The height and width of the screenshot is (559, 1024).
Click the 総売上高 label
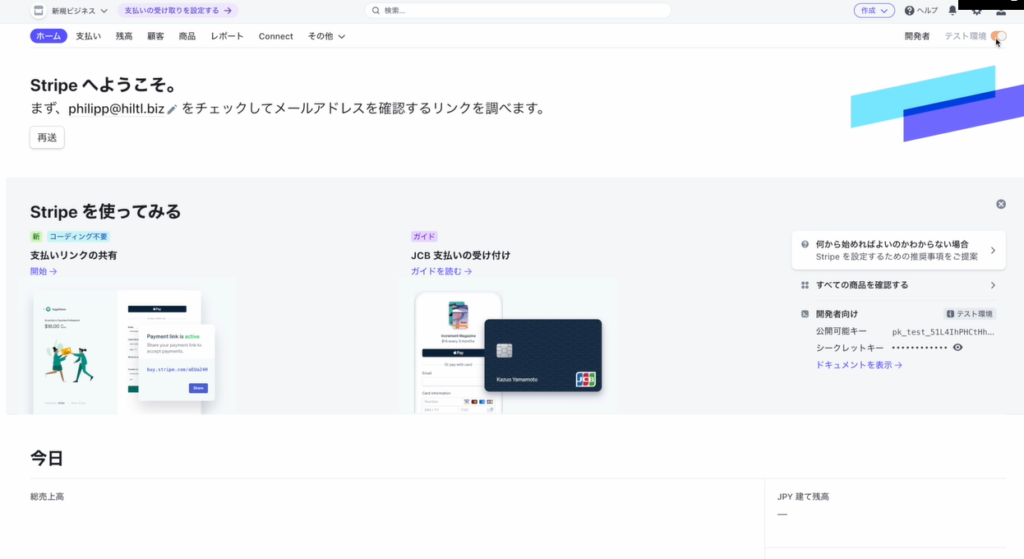coord(47,497)
